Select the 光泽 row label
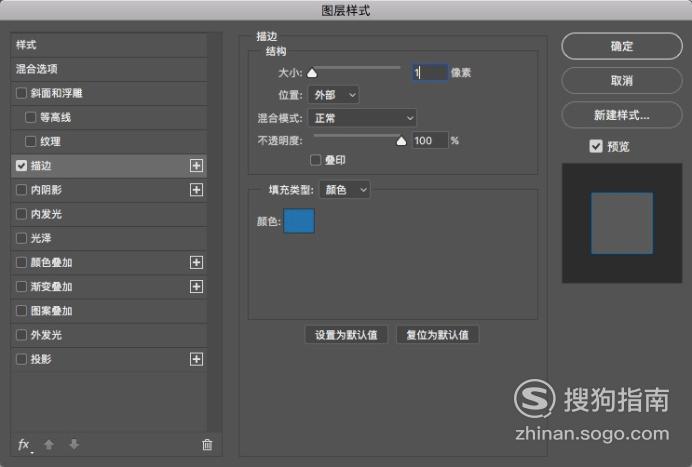The image size is (692, 467). tap(41, 238)
